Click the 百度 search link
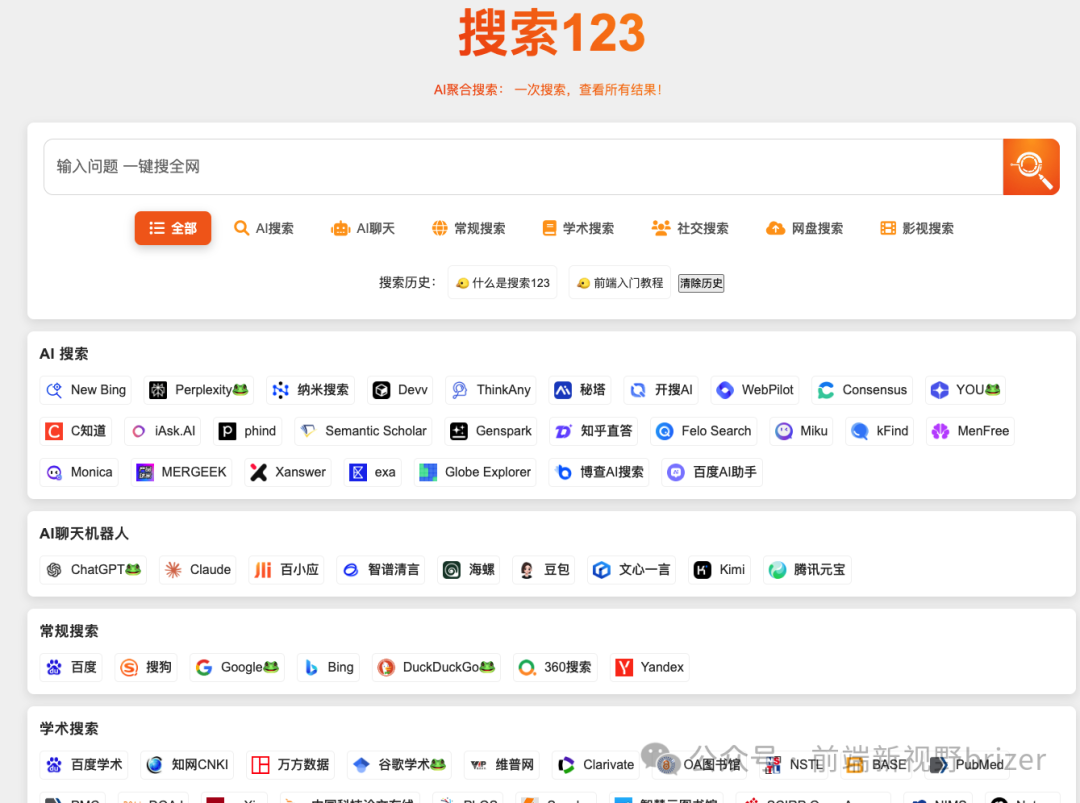Screen dimensions: 1080x803 click(71, 667)
